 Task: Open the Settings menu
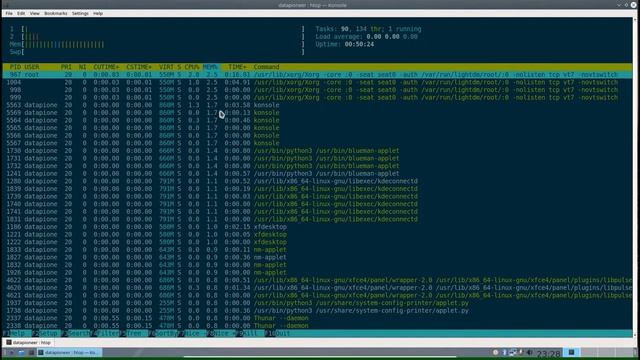[80, 13]
